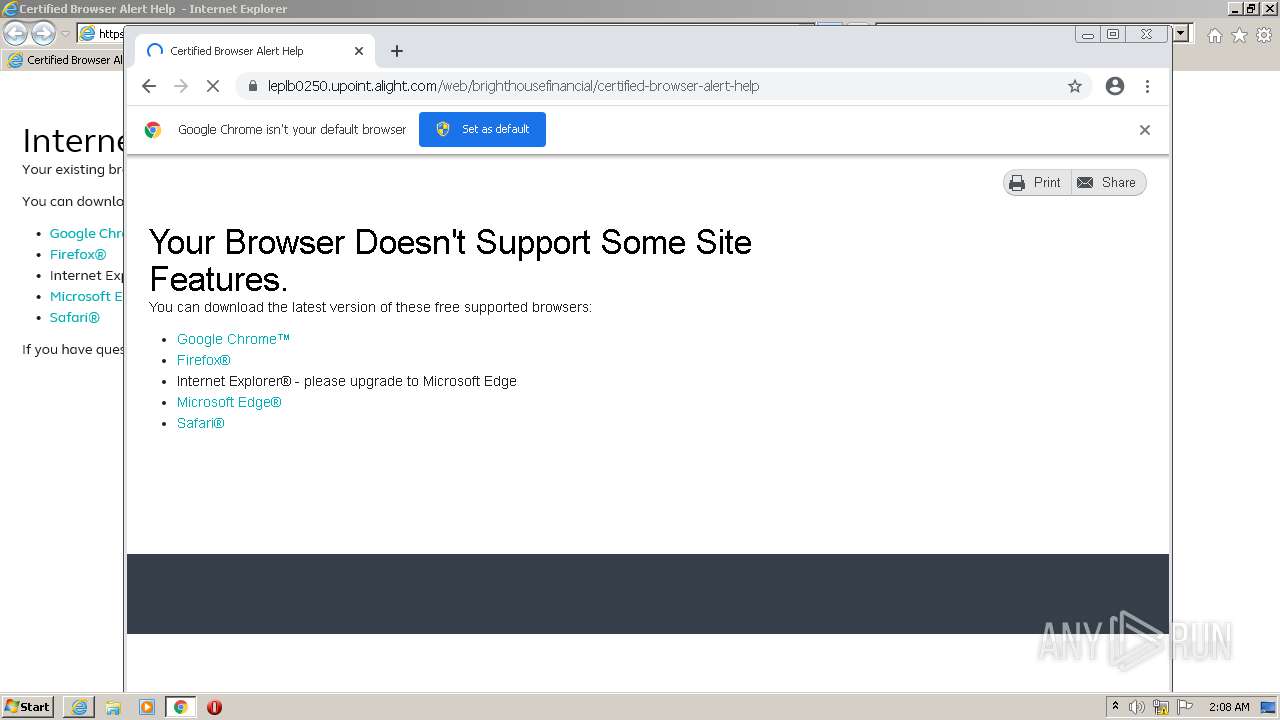This screenshot has width=1280, height=720.
Task: Set Chrome as default browser
Action: (482, 129)
